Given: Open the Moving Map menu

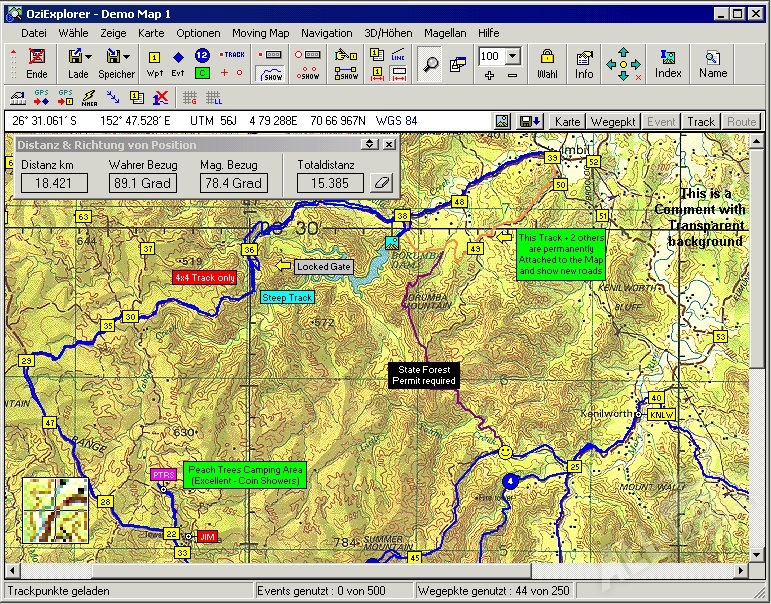Looking at the screenshot, I should click(x=260, y=32).
